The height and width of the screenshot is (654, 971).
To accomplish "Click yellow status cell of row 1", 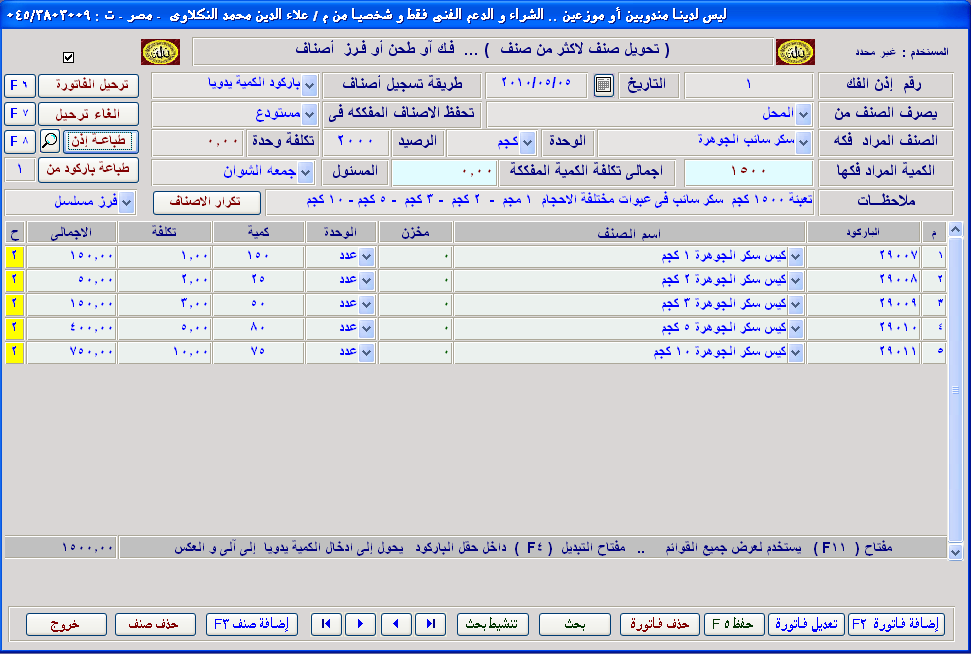I will (x=14, y=257).
